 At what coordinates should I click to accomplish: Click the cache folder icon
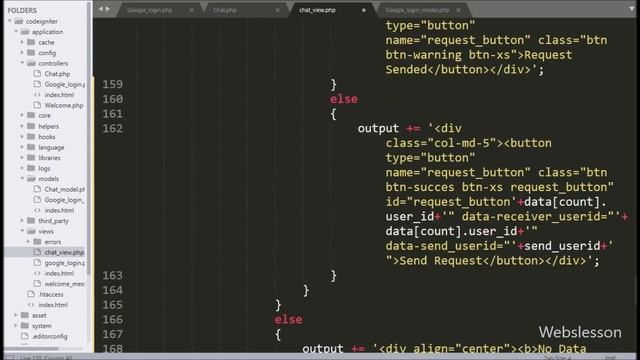tap(31, 42)
